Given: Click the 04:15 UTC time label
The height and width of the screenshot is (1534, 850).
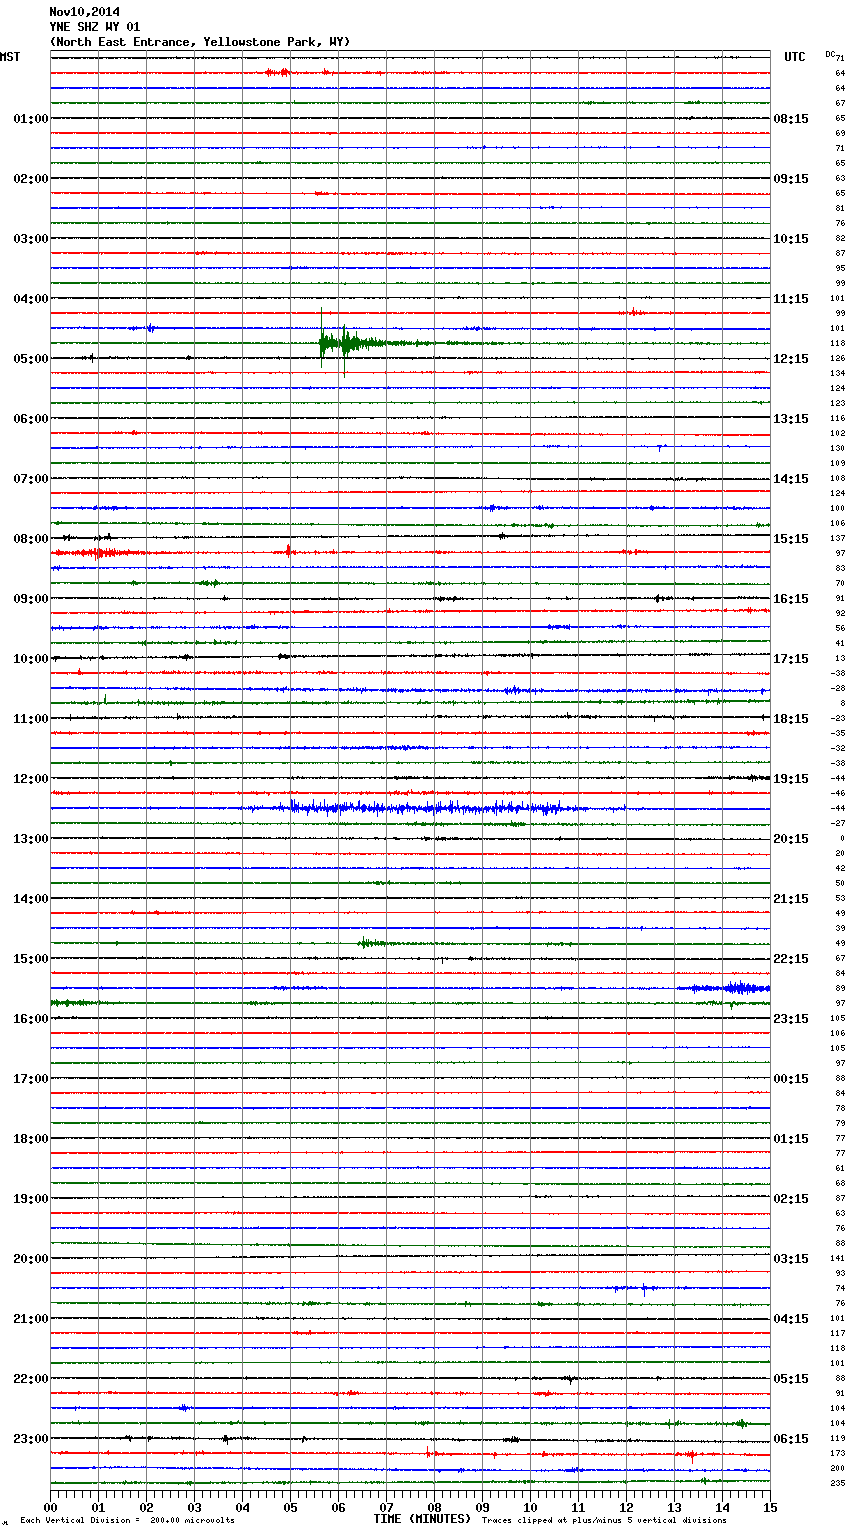Looking at the screenshot, I should click(x=791, y=1319).
